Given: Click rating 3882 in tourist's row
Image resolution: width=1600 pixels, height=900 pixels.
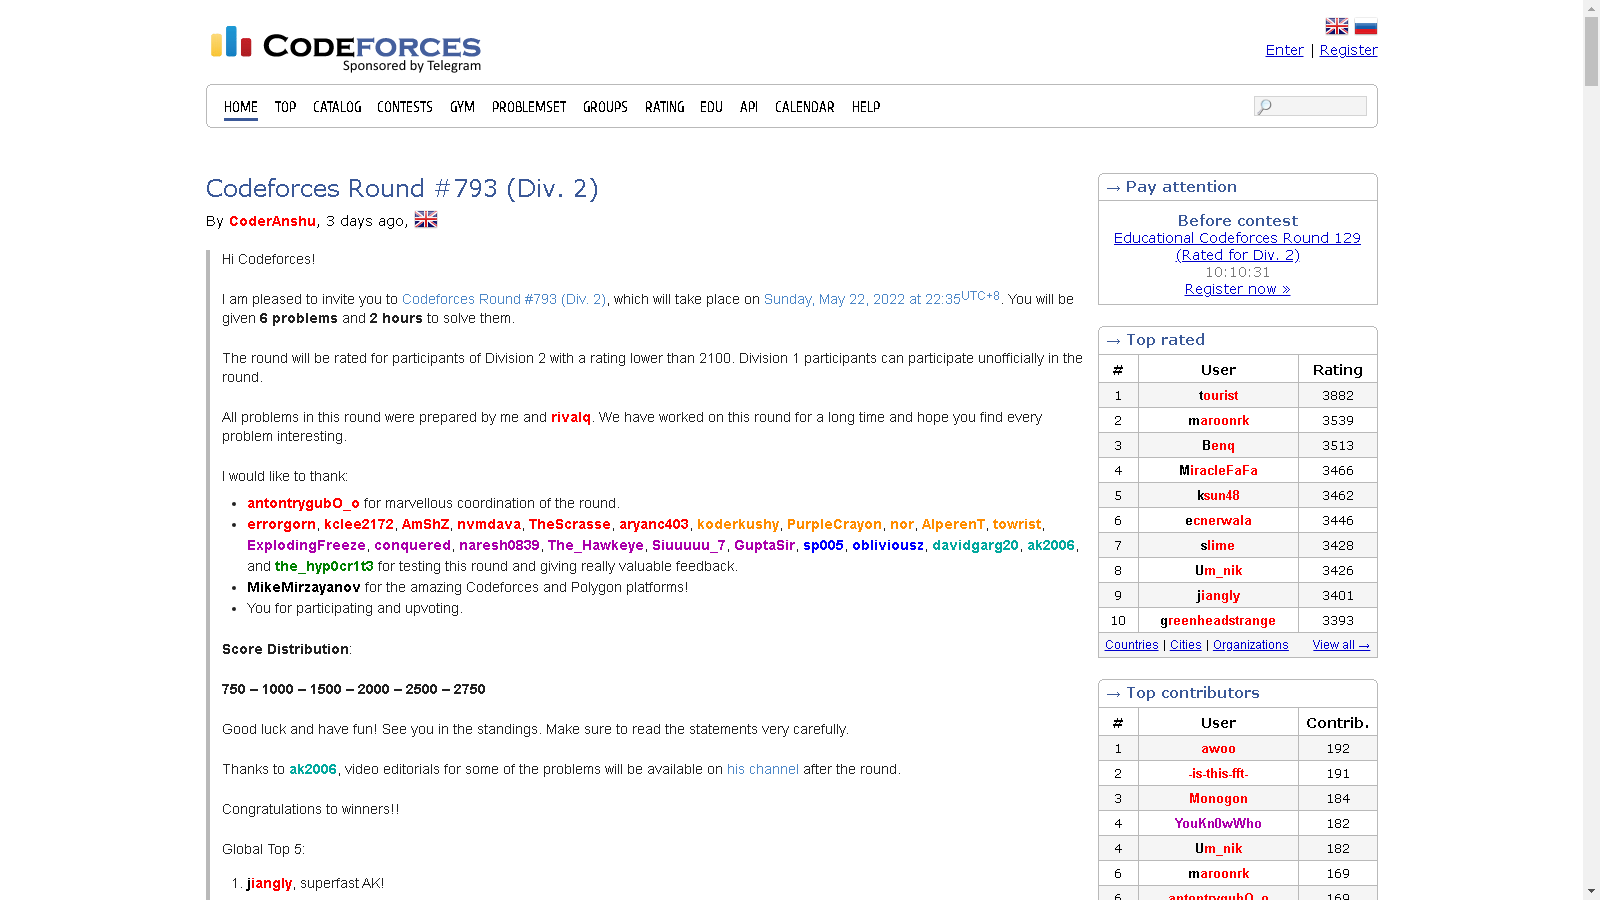Looking at the screenshot, I should point(1338,395).
